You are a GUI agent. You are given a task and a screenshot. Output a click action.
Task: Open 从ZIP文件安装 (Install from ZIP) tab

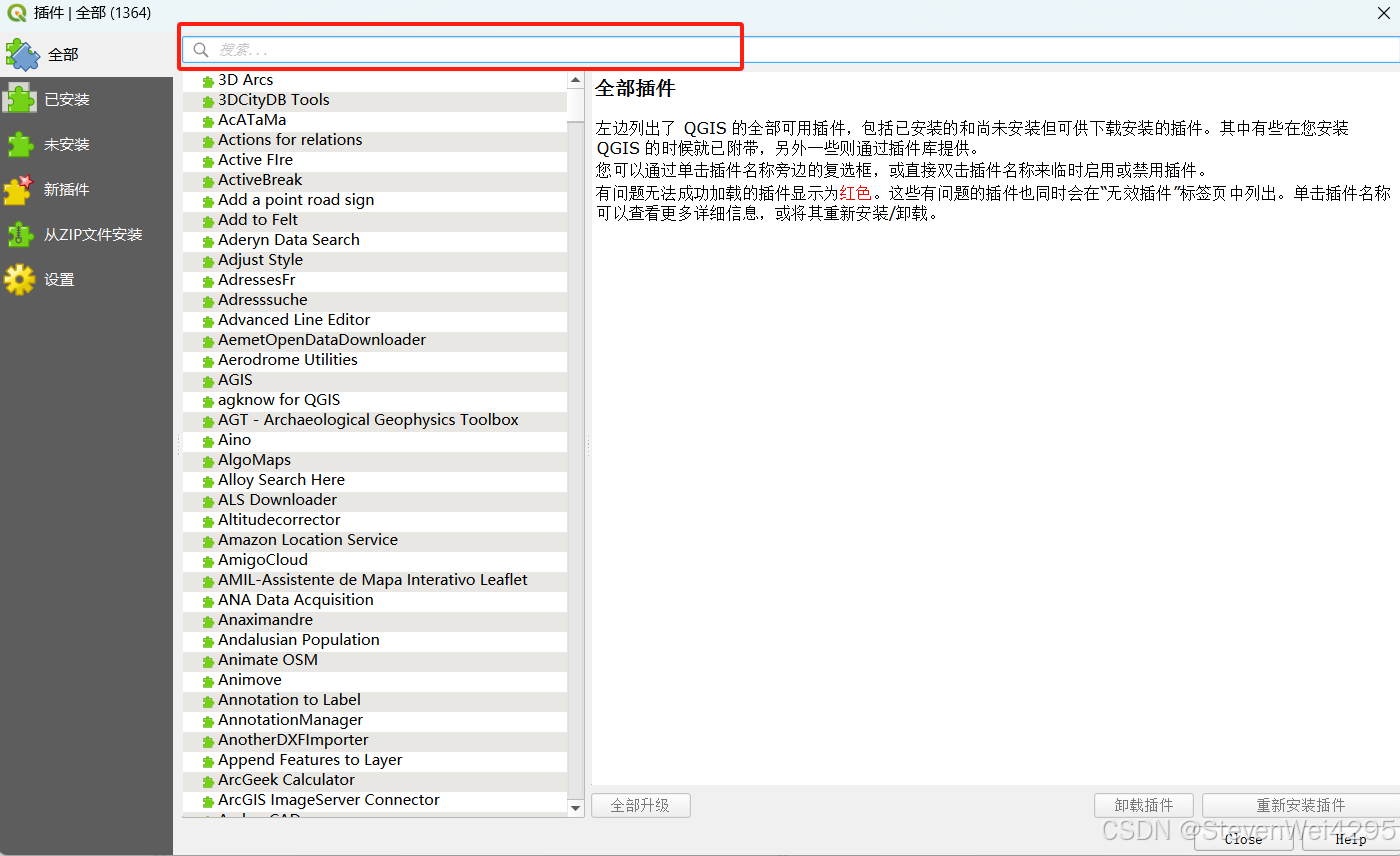(x=86, y=235)
